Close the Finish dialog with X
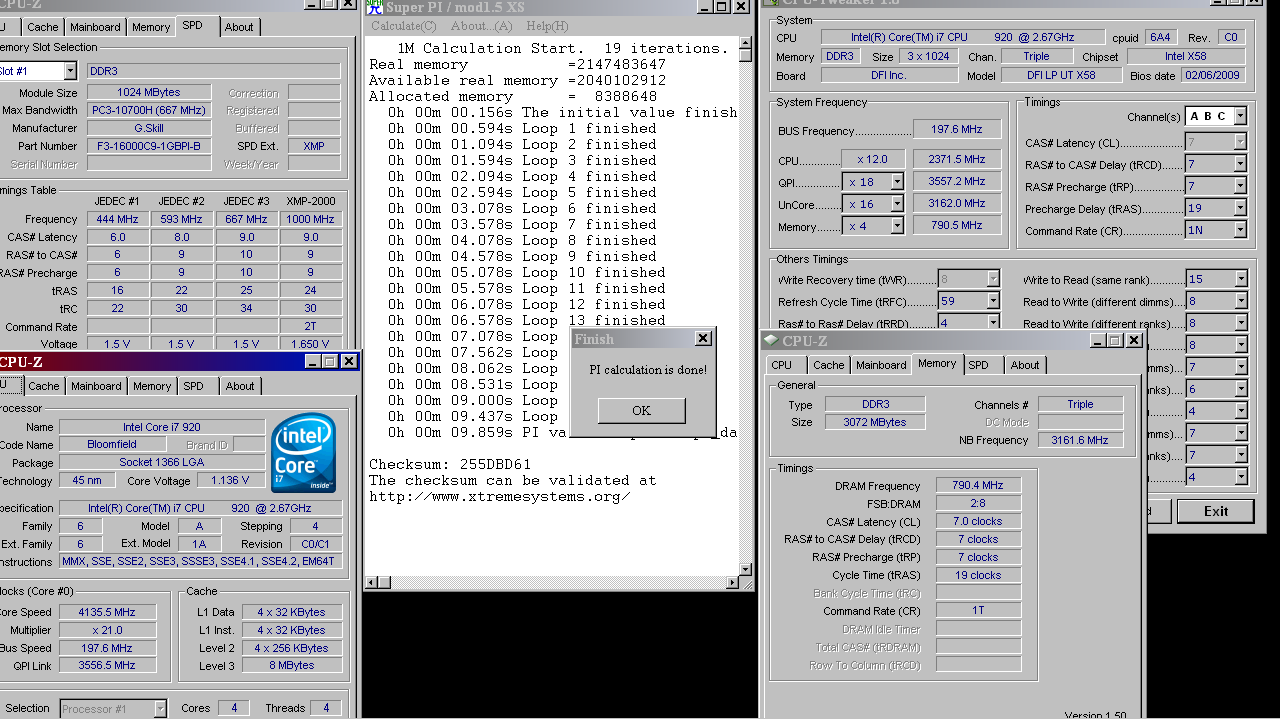Screen dimensions: 1280x720 pos(703,339)
